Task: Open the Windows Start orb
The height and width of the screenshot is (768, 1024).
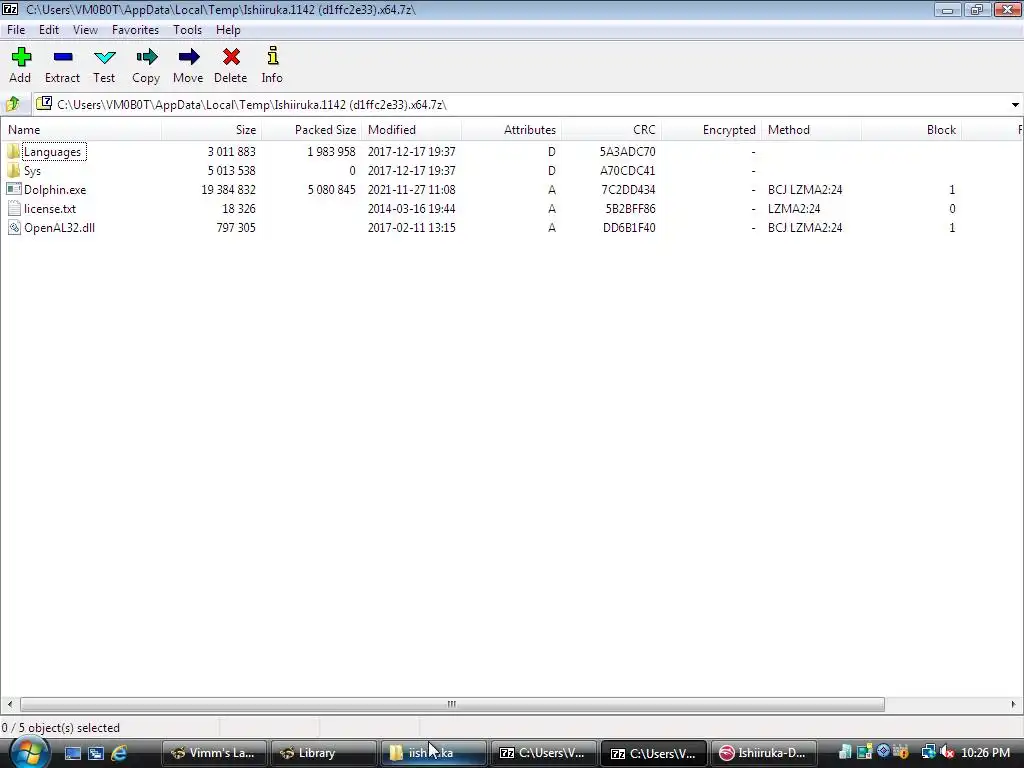Action: pos(29,752)
